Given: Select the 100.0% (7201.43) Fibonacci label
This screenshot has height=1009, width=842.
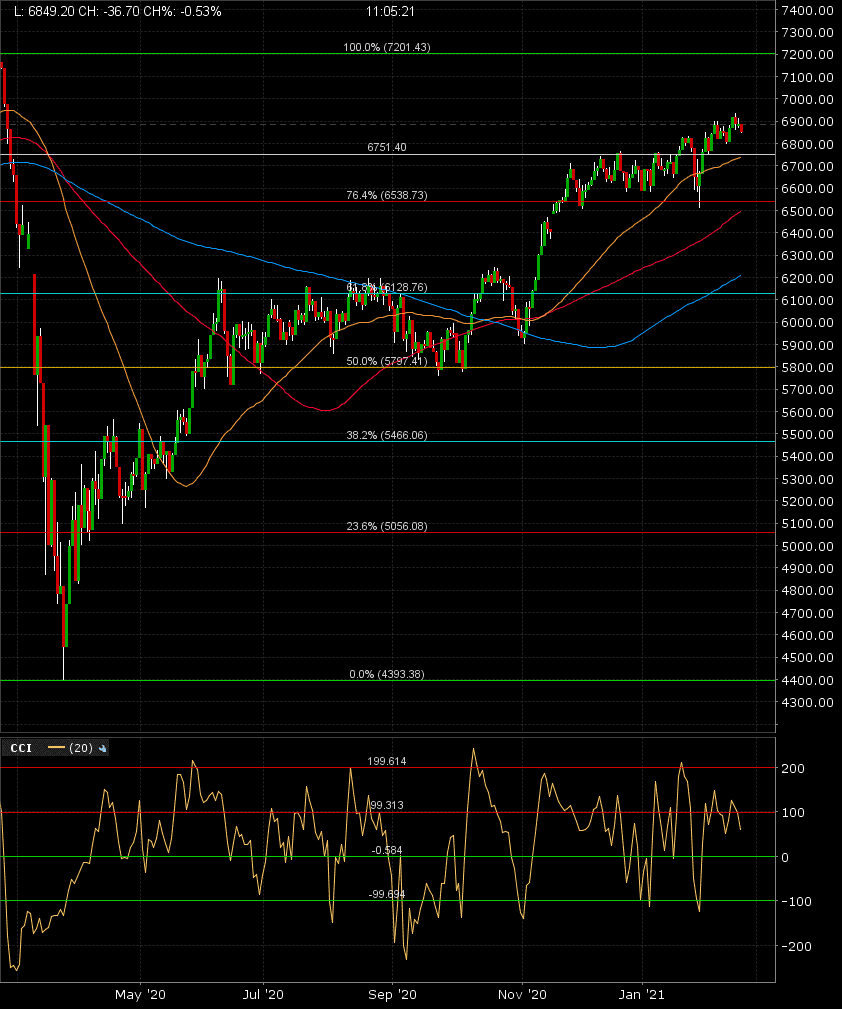Looking at the screenshot, I should click(x=386, y=47).
